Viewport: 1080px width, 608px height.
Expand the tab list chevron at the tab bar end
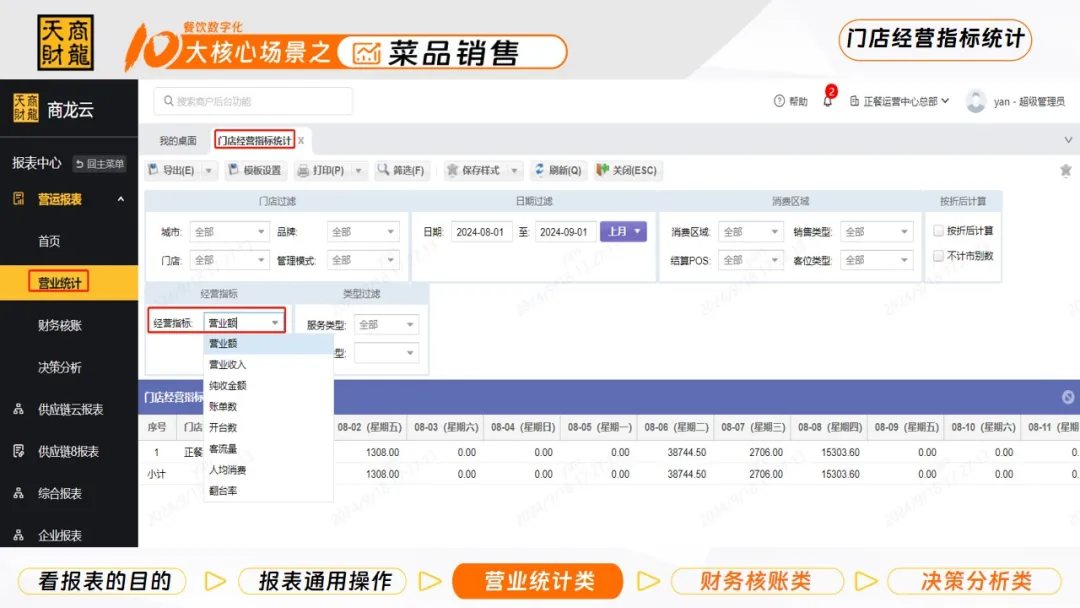1068,140
